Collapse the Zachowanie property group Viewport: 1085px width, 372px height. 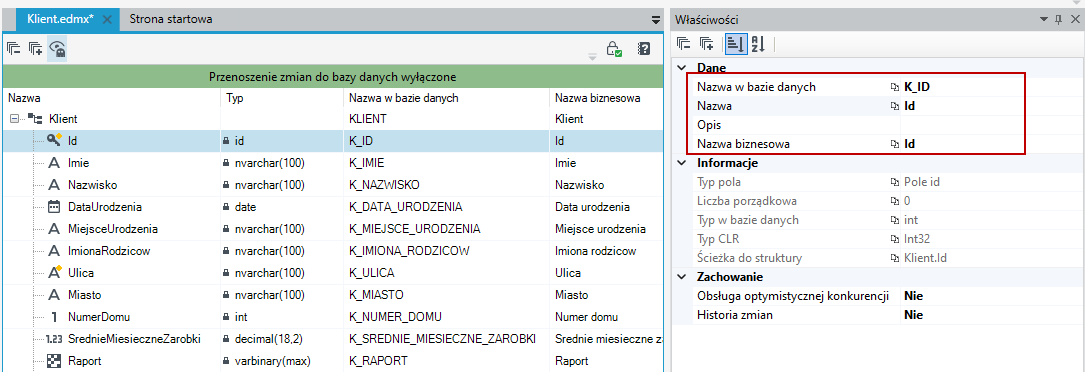(x=682, y=277)
